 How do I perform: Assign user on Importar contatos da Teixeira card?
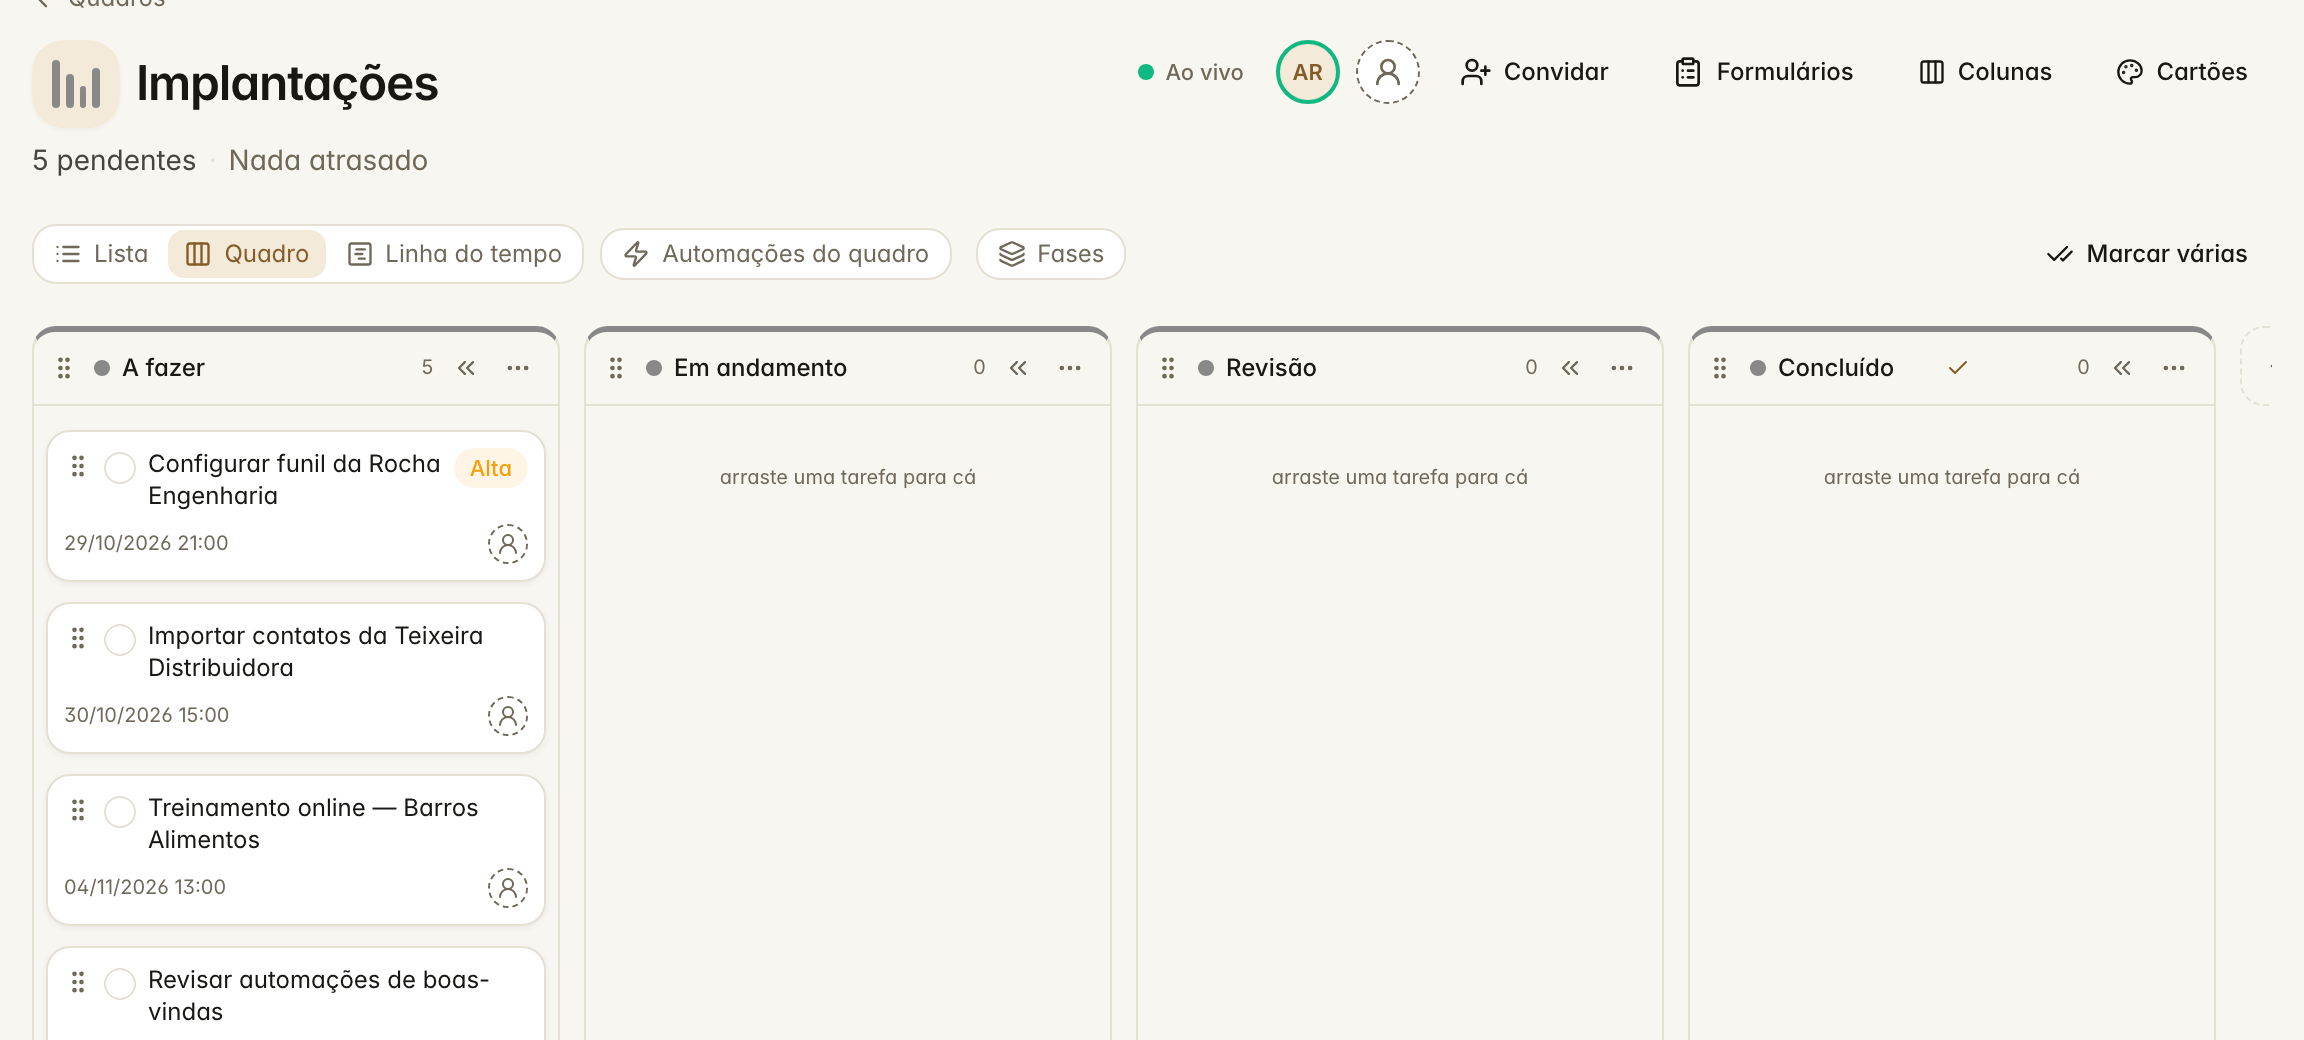pos(508,716)
